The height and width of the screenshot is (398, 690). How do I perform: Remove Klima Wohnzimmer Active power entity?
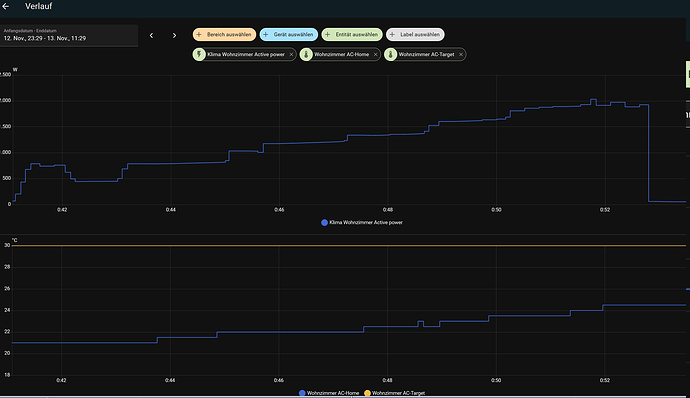tap(291, 55)
